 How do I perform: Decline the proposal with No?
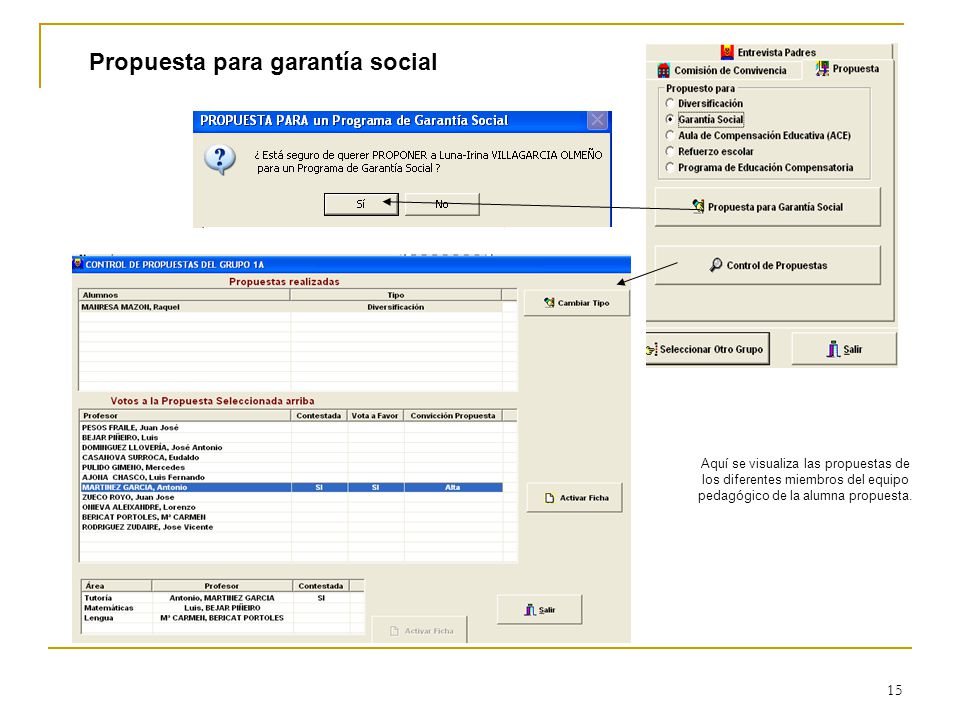pyautogui.click(x=441, y=204)
